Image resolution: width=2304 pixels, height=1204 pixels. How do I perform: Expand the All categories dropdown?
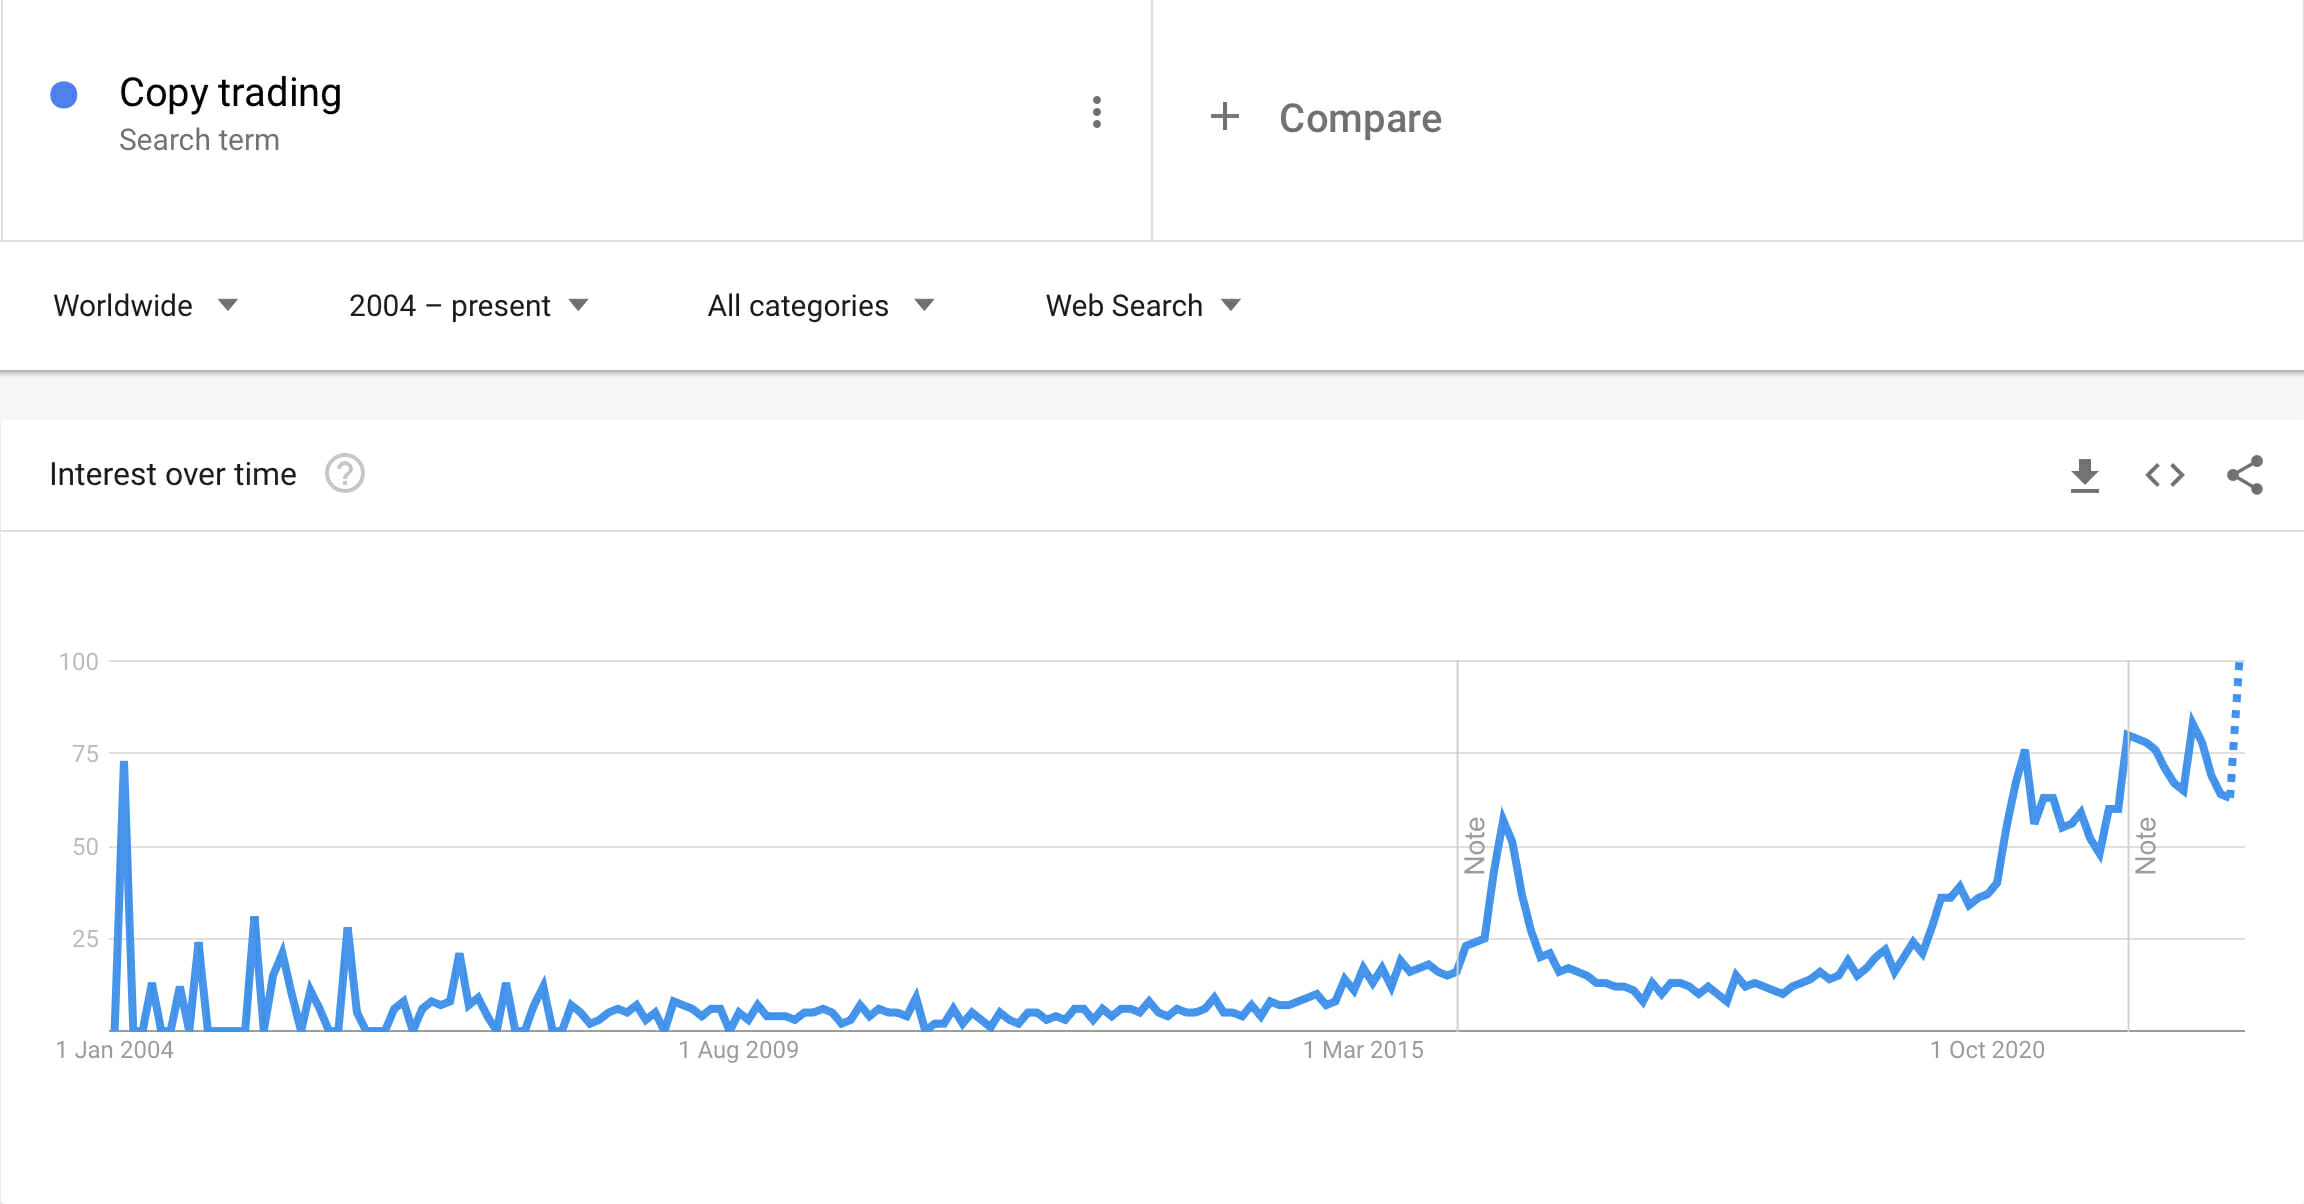tap(820, 305)
